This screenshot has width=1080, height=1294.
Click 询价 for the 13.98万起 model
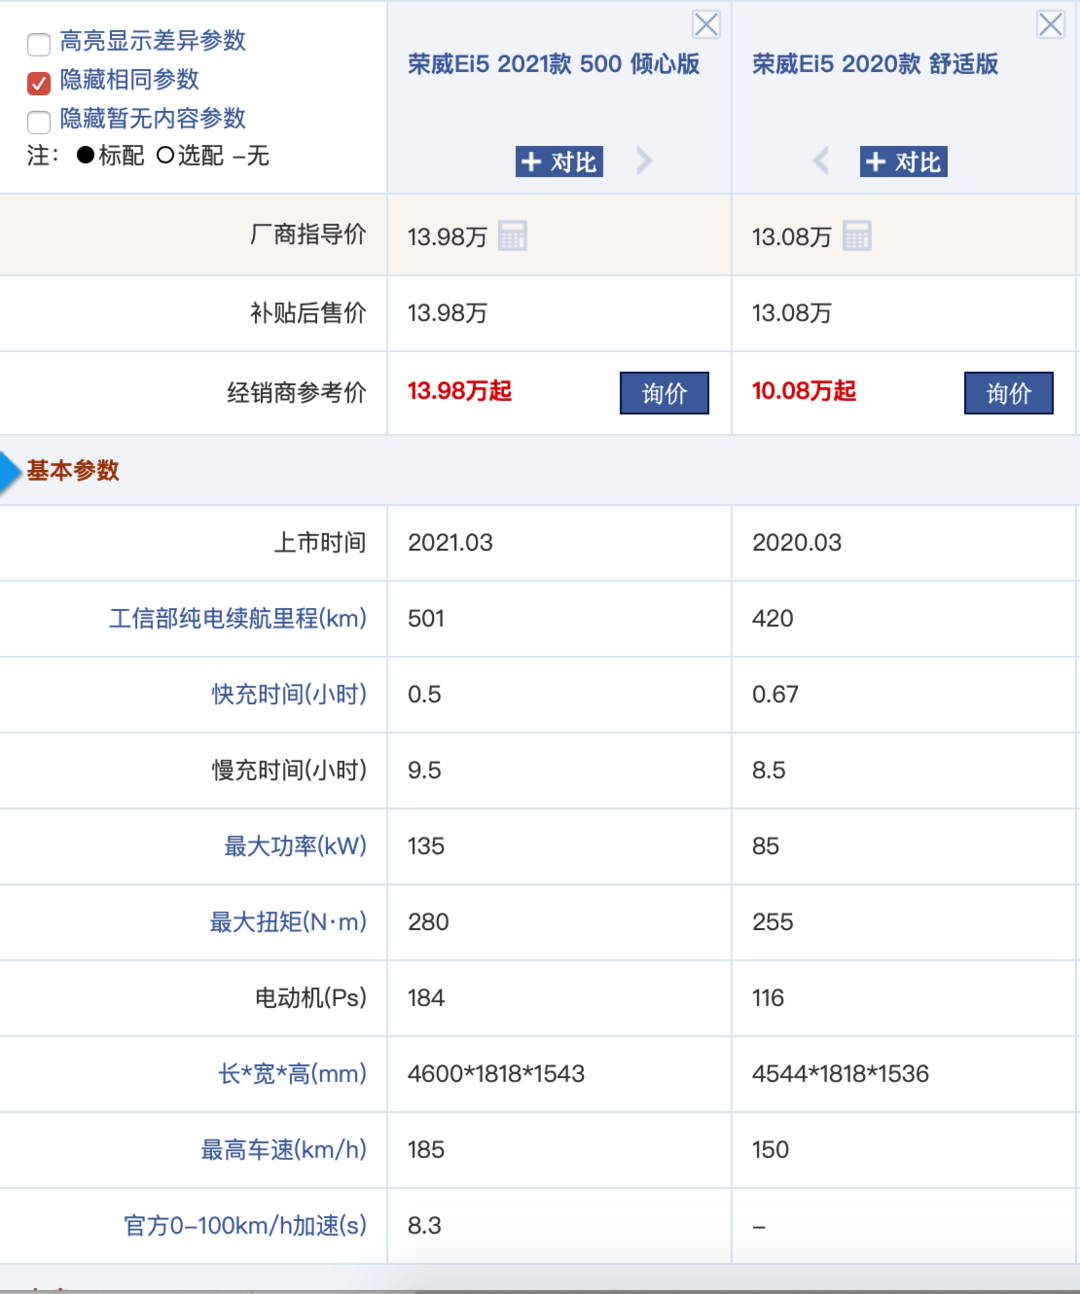pyautogui.click(x=664, y=393)
